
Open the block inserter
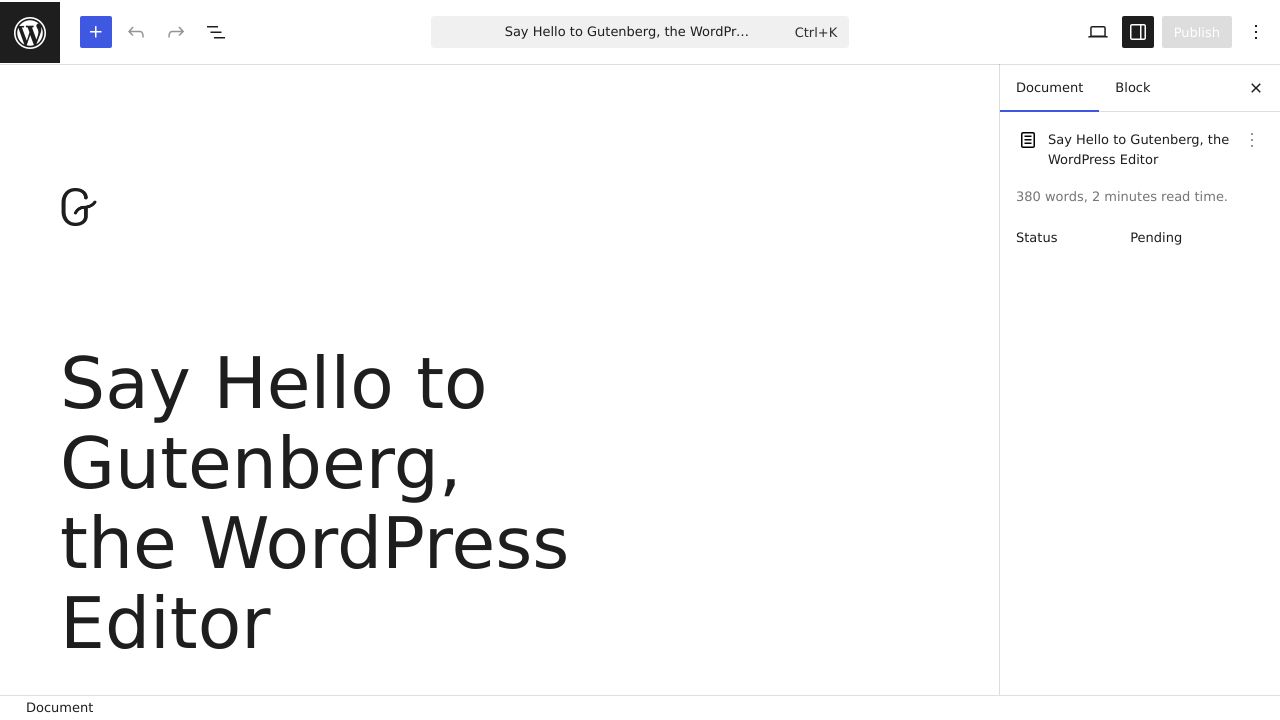(x=96, y=32)
